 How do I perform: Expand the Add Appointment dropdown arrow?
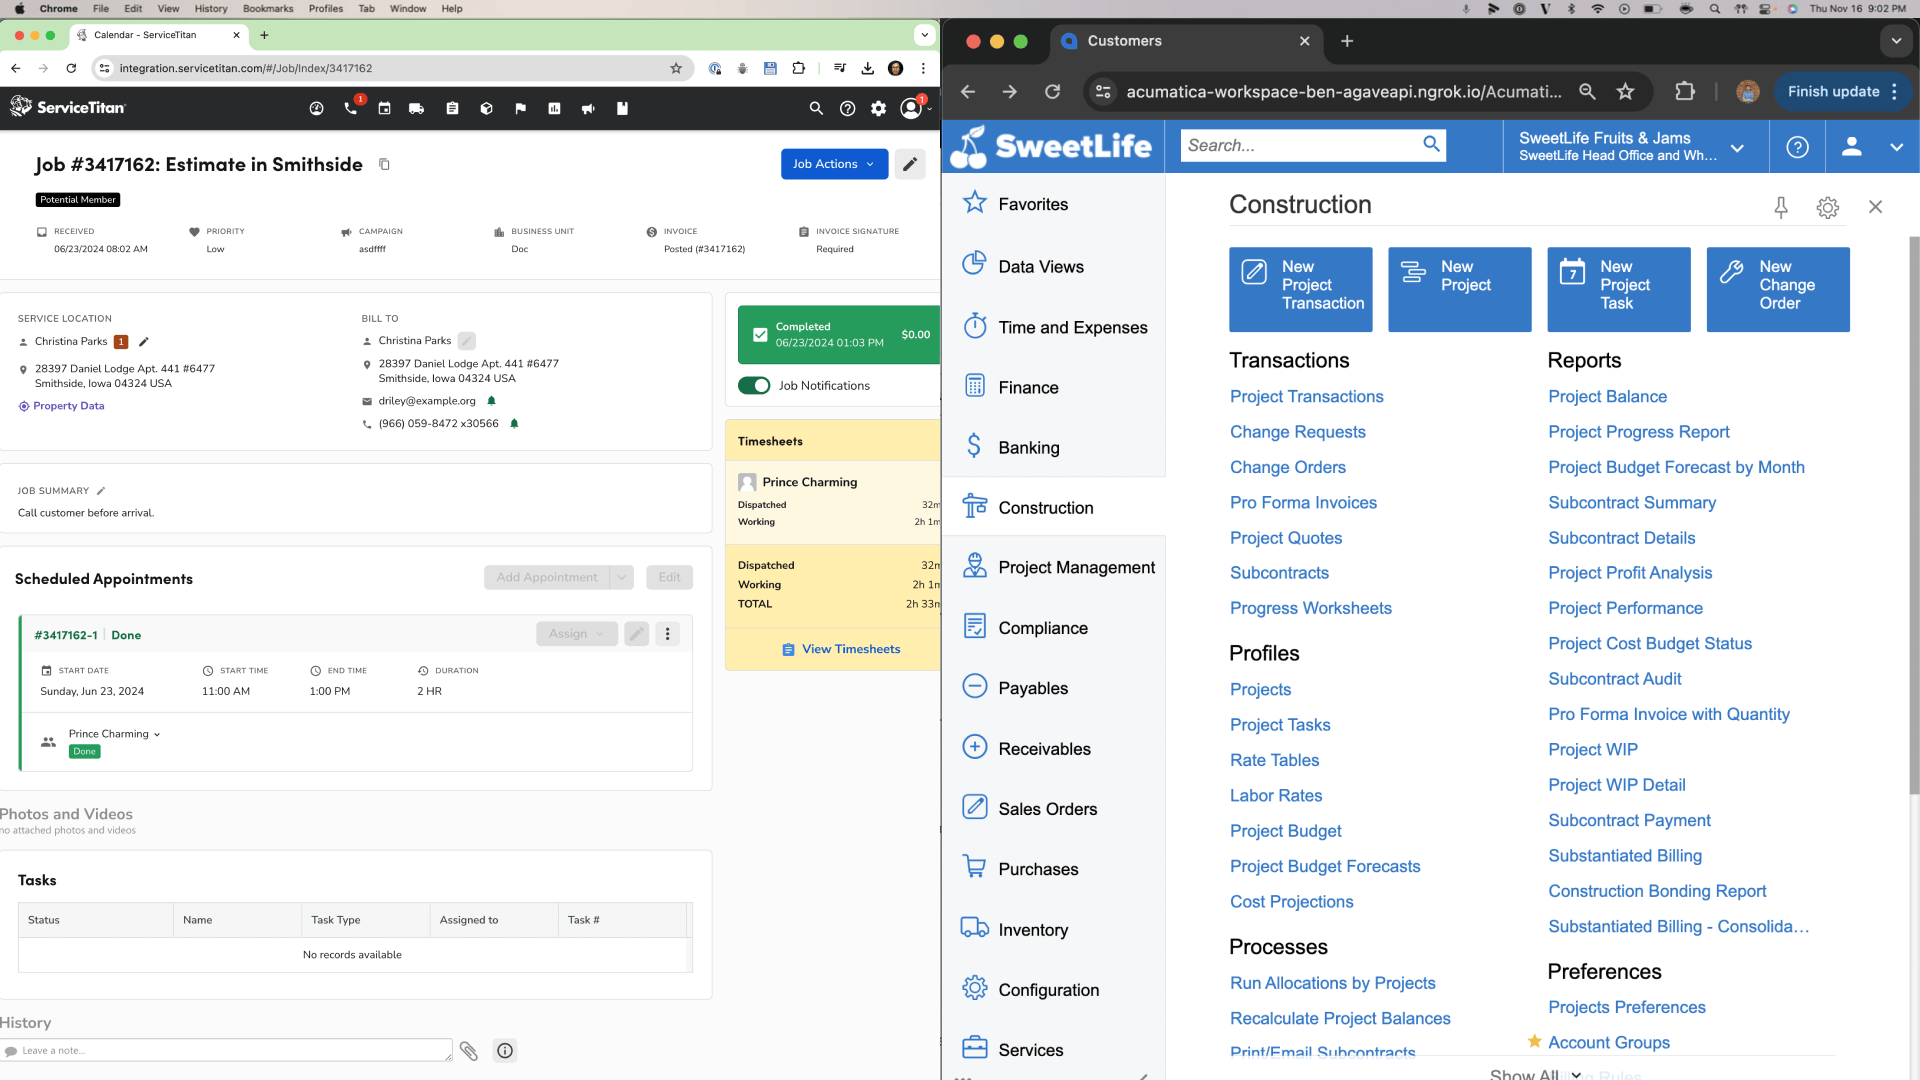point(621,577)
